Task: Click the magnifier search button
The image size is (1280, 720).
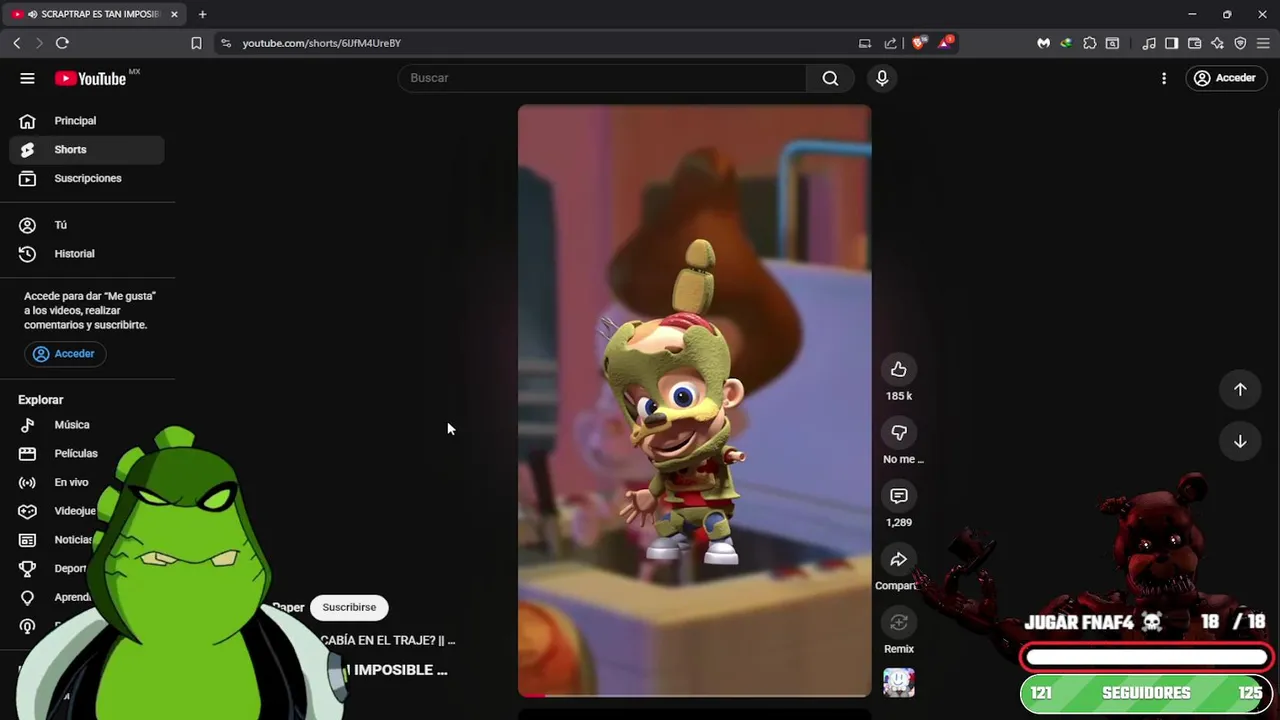Action: [830, 78]
